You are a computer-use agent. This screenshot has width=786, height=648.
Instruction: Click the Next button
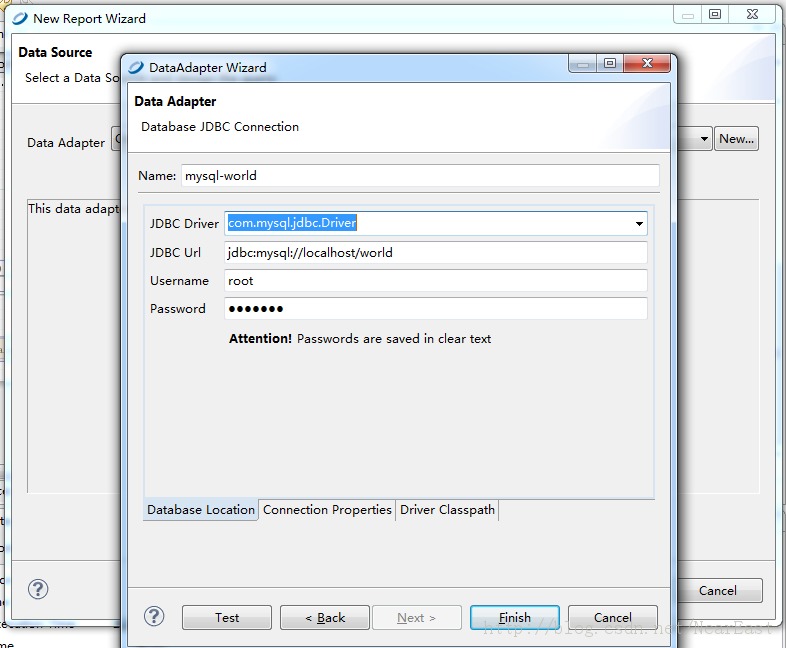point(417,617)
